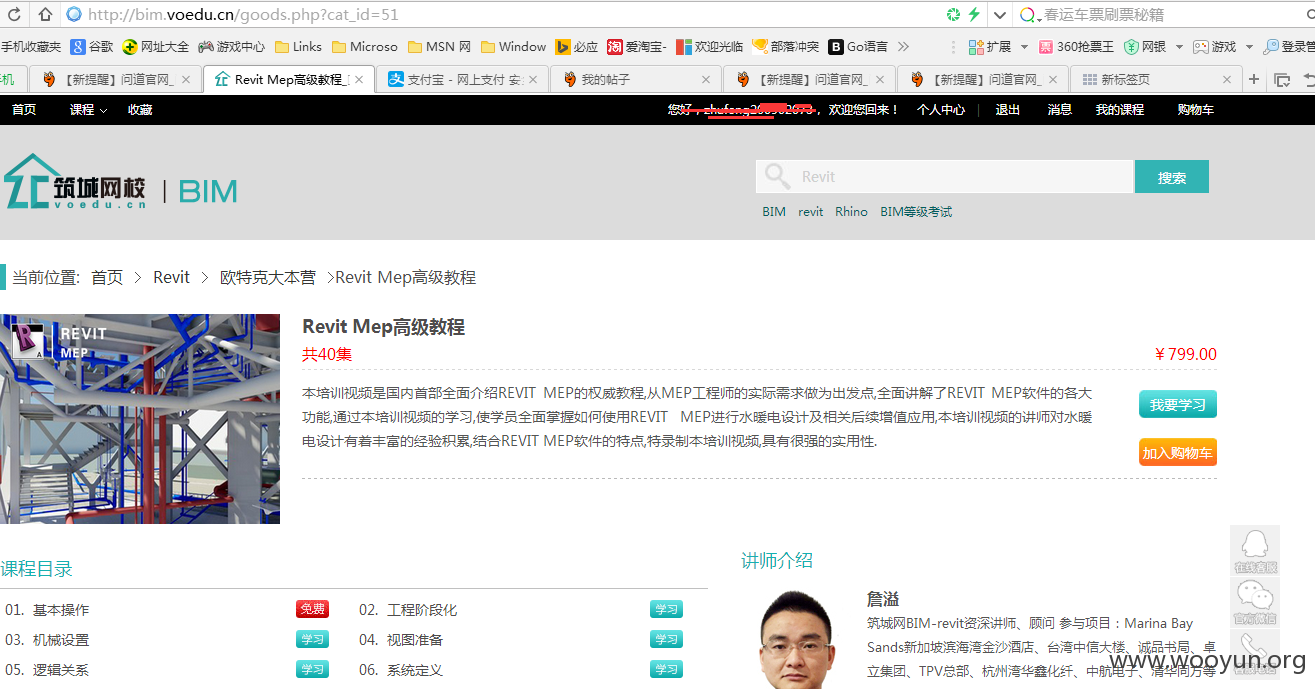Click 收藏 in the site navigation
Viewport: 1315px width, 689px height.
click(140, 110)
